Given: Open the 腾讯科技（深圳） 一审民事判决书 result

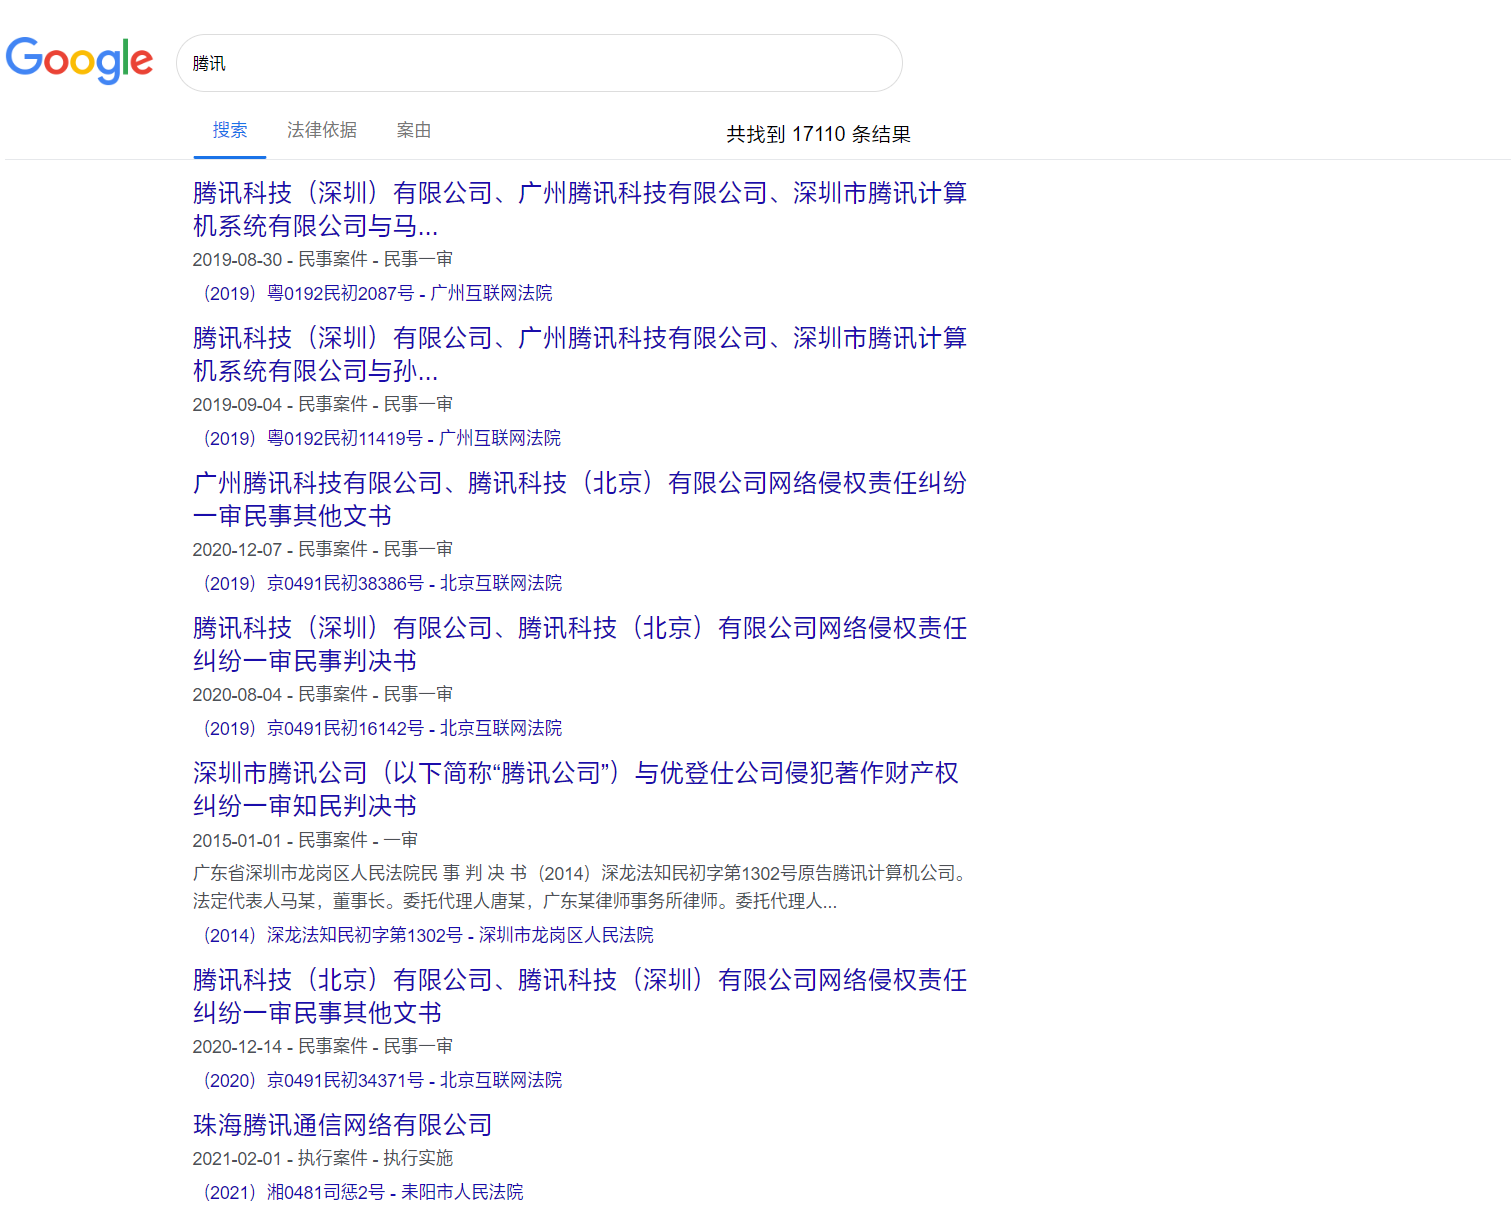Looking at the screenshot, I should pyautogui.click(x=580, y=644).
